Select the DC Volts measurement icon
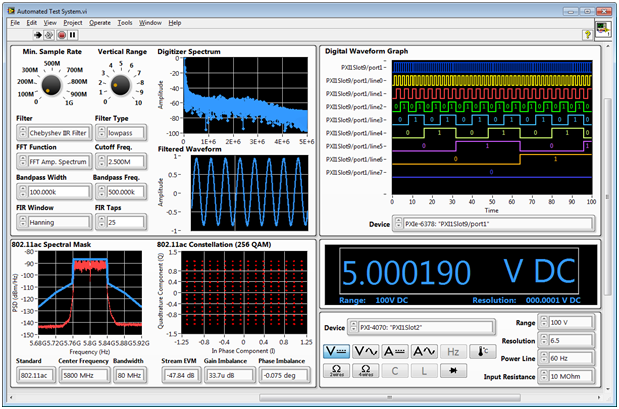The width and height of the screenshot is (619, 409). [x=337, y=350]
